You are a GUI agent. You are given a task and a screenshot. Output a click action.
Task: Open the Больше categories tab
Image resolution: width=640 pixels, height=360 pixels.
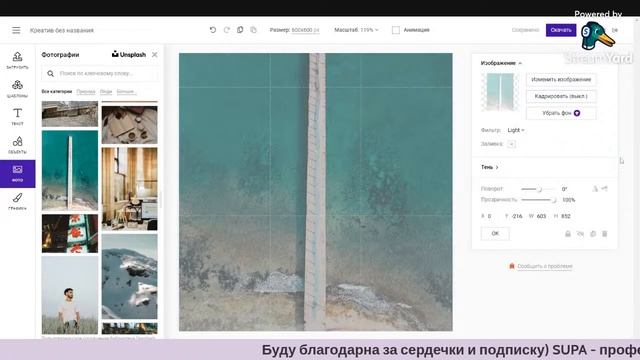click(x=127, y=91)
